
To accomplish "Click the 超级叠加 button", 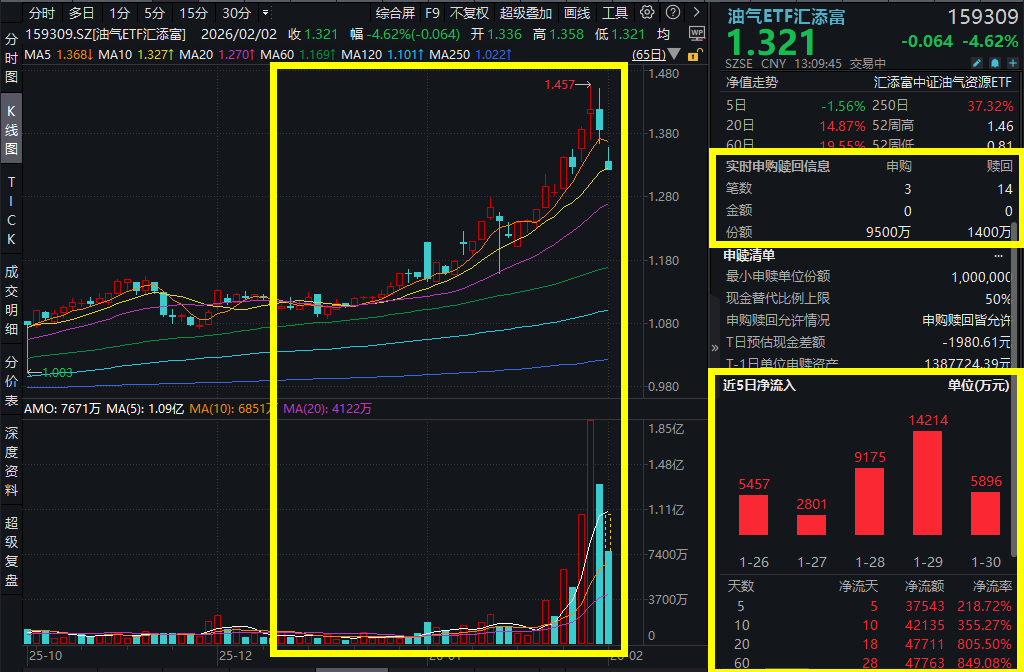I will pyautogui.click(x=526, y=12).
